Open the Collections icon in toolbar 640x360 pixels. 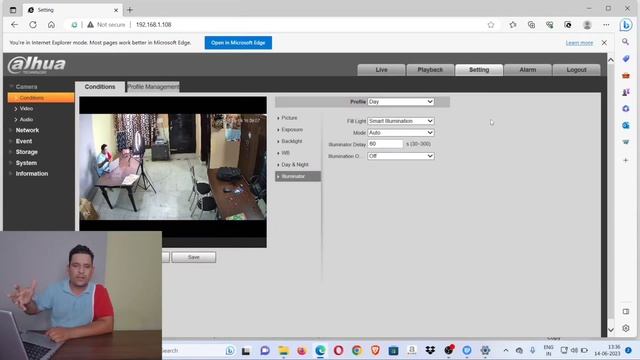[531, 25]
